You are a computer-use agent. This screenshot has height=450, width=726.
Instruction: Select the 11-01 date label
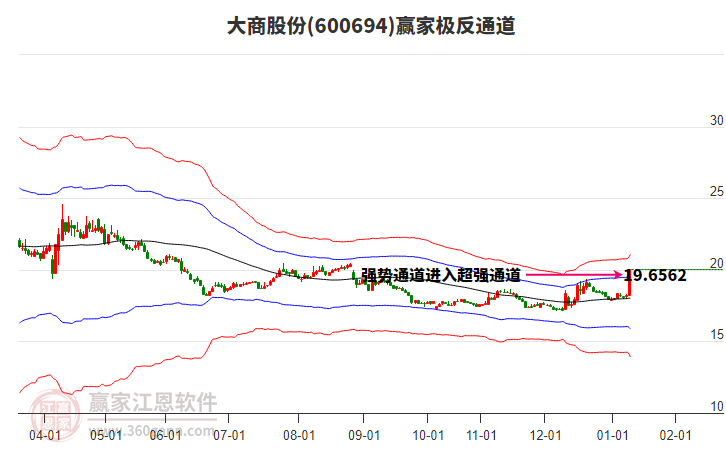point(481,436)
